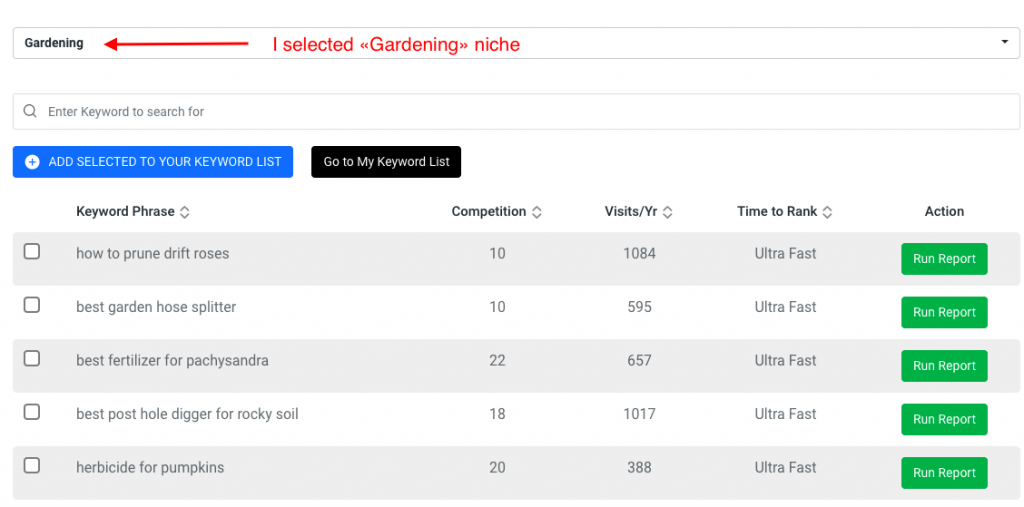Check 'best garden hose splitter' checkbox
The width and height of the screenshot is (1024, 507).
(32, 305)
